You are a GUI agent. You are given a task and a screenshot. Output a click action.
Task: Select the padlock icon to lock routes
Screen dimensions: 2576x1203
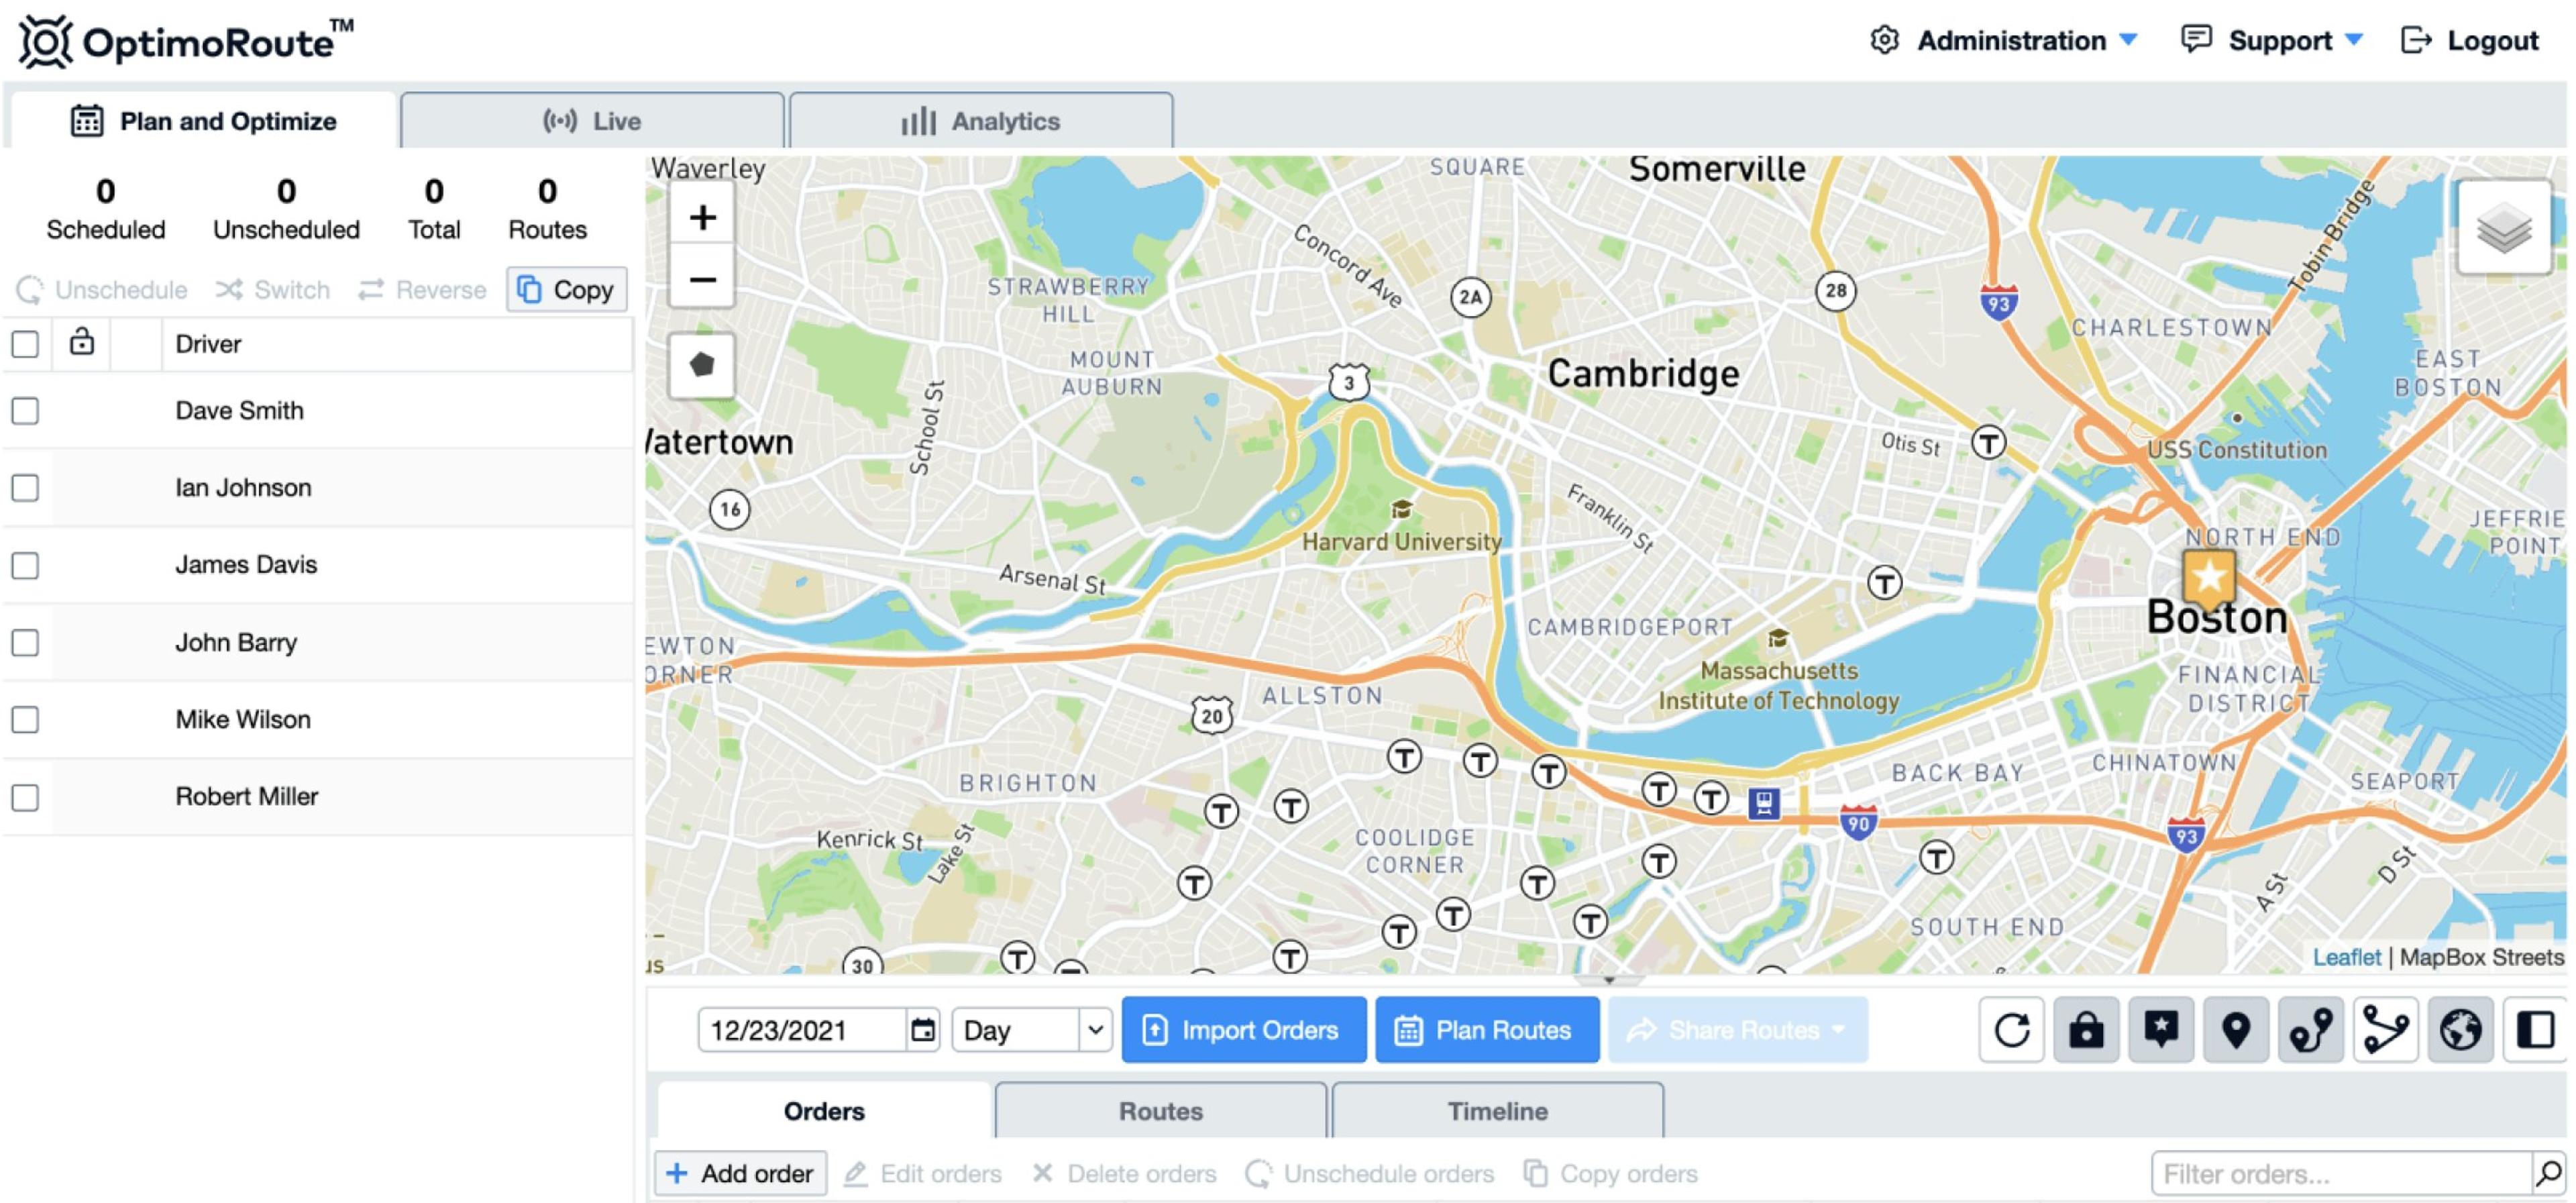coord(2088,1030)
